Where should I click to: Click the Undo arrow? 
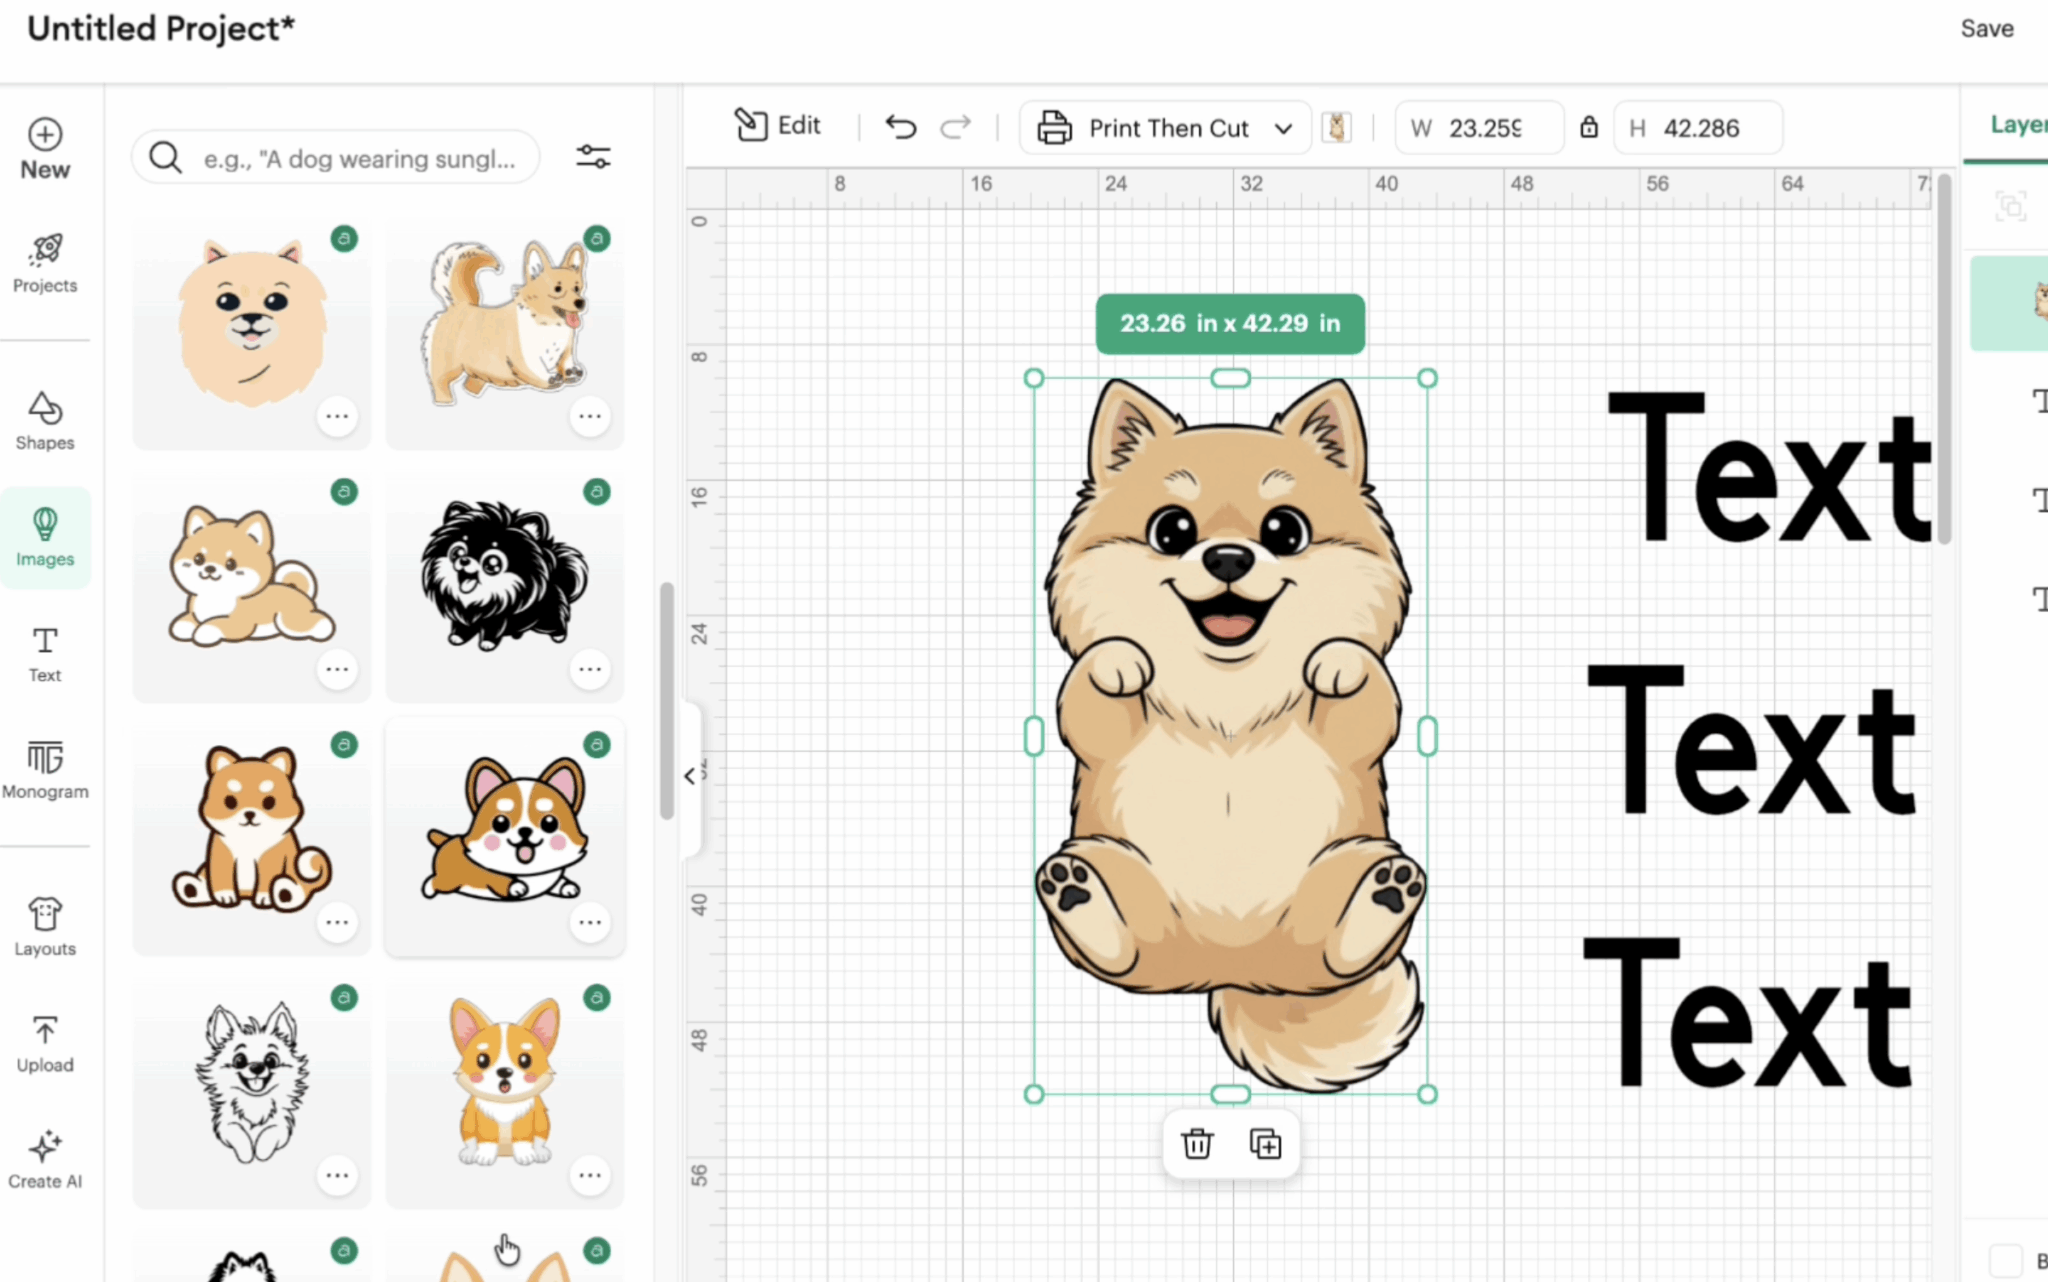(900, 127)
